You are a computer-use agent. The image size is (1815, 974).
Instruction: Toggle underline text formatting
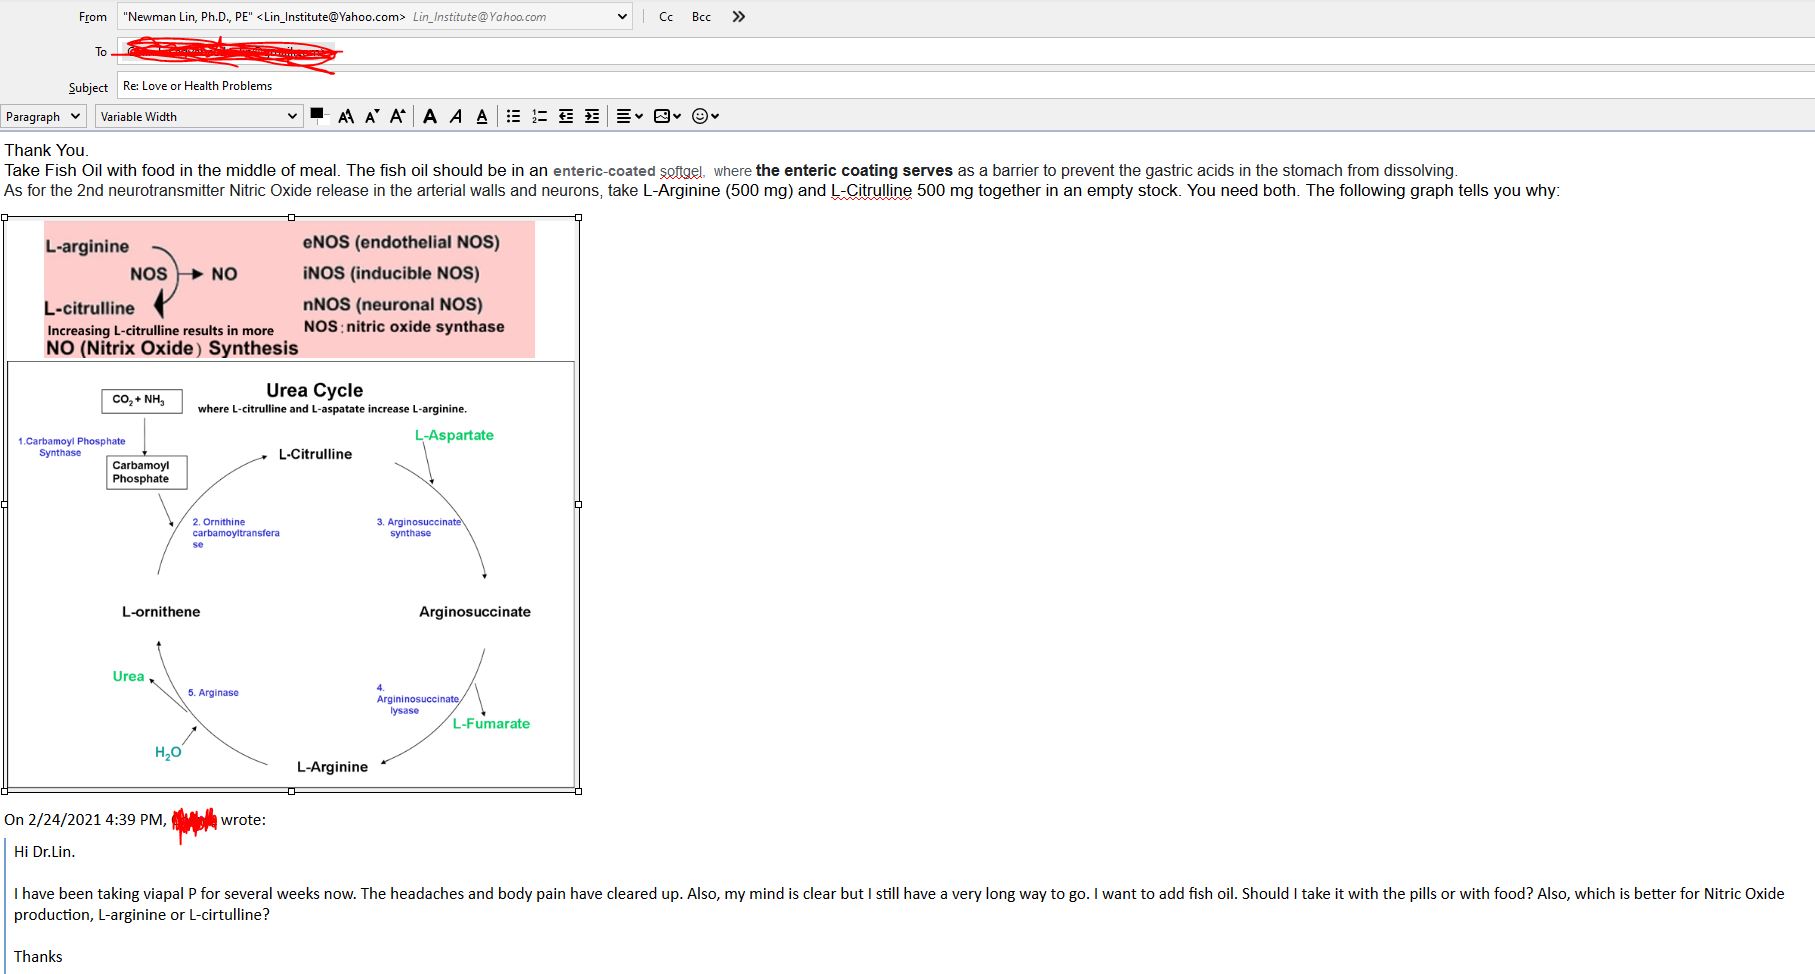tap(482, 117)
